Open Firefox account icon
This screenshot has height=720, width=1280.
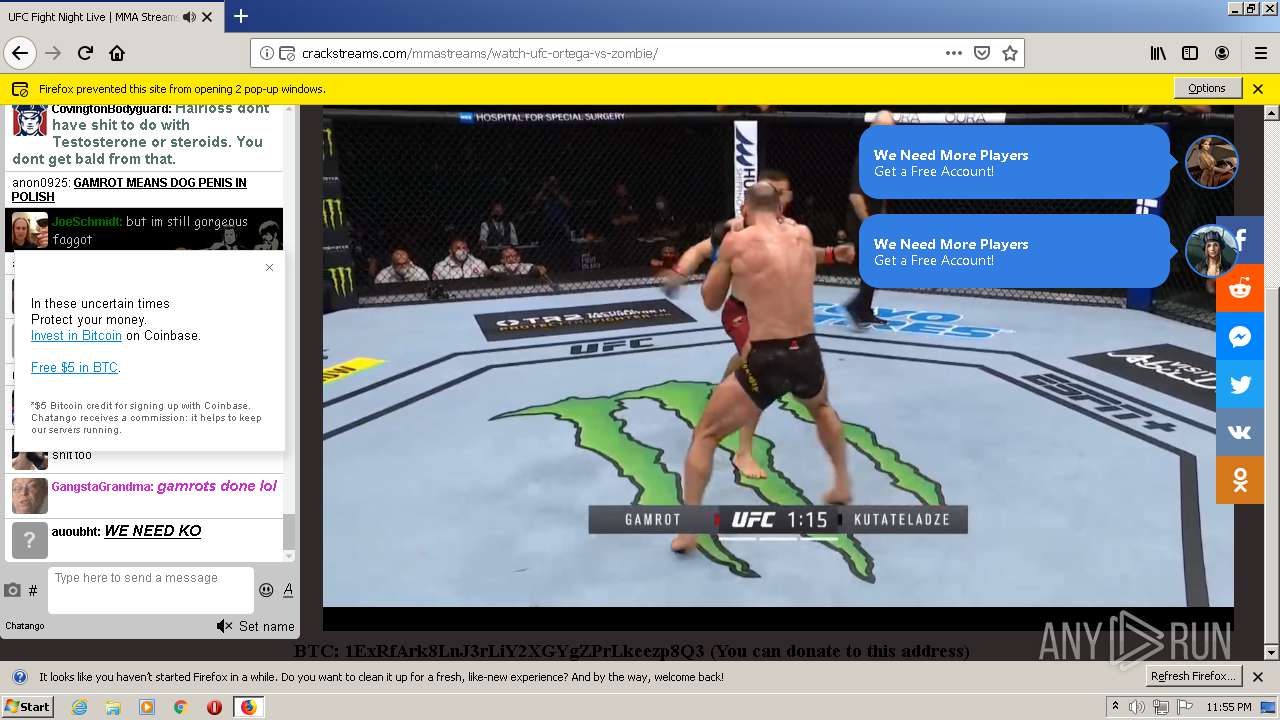point(1222,53)
